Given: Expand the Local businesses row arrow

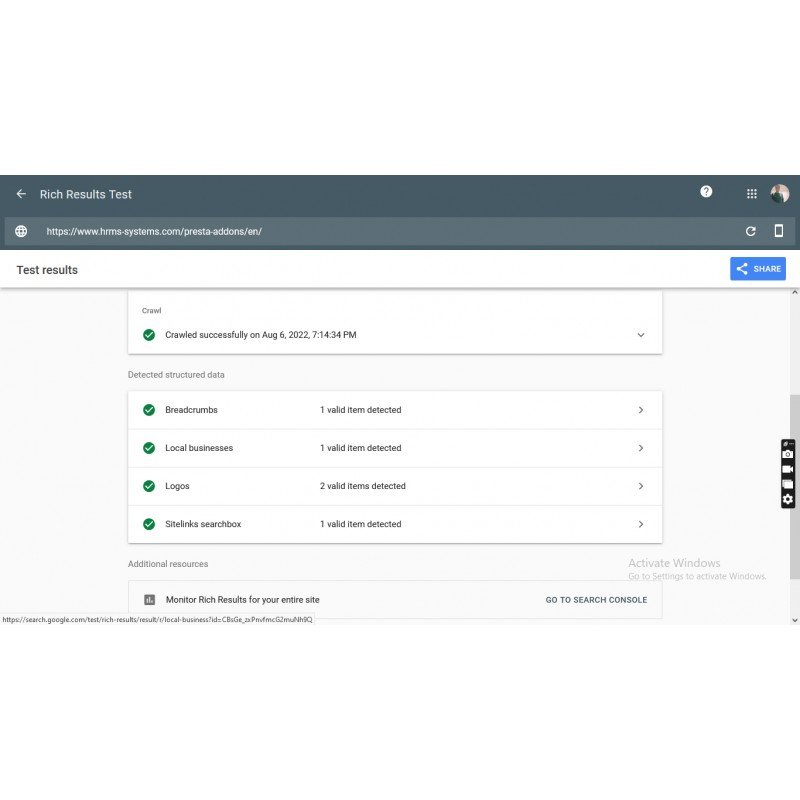Looking at the screenshot, I should pyautogui.click(x=641, y=448).
